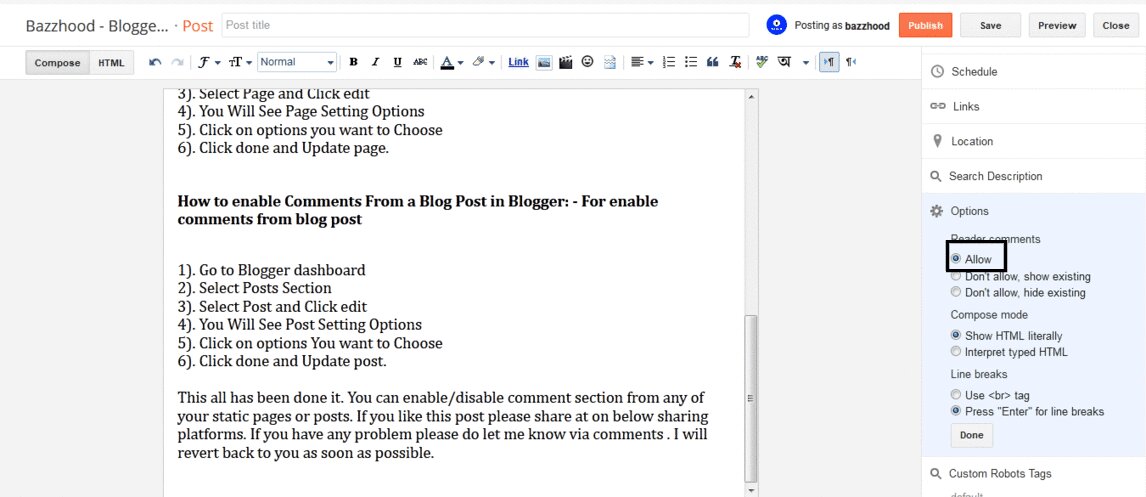Insert an image into the post

543,62
